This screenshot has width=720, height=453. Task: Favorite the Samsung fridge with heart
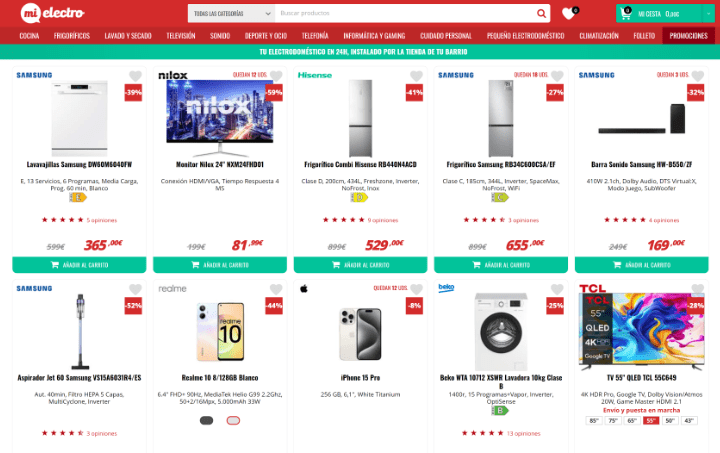pyautogui.click(x=557, y=76)
